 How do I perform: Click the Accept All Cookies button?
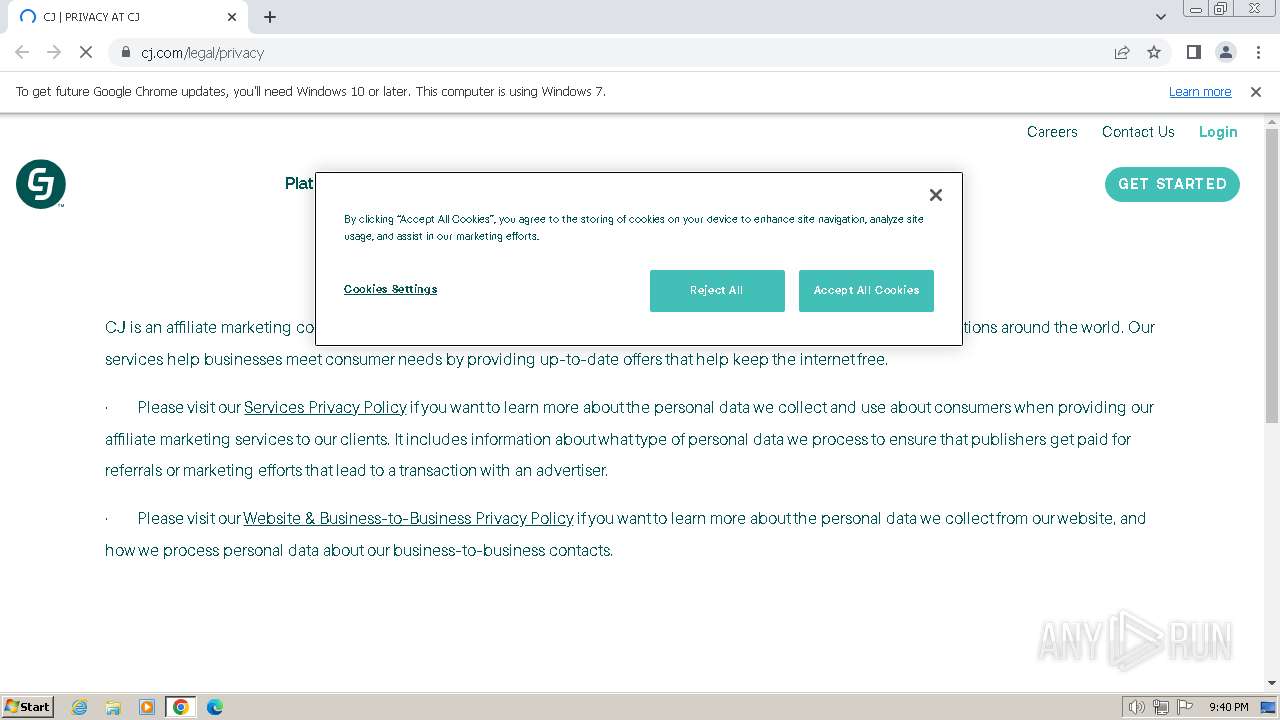[866, 291]
